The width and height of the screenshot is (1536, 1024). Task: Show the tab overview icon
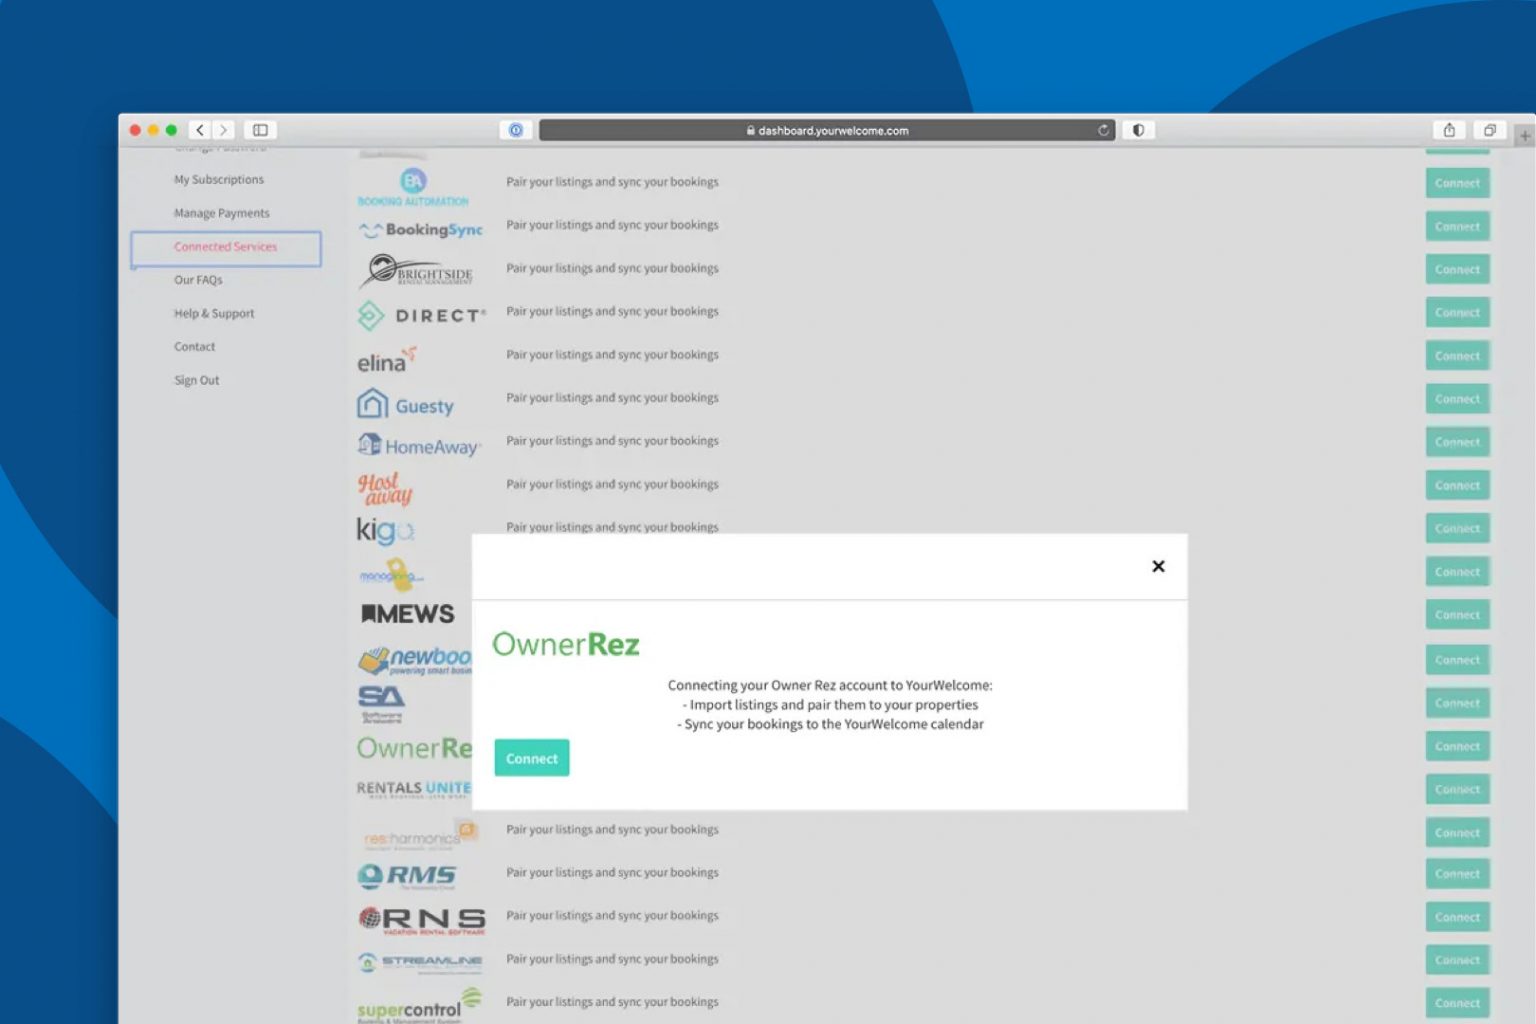point(1489,130)
